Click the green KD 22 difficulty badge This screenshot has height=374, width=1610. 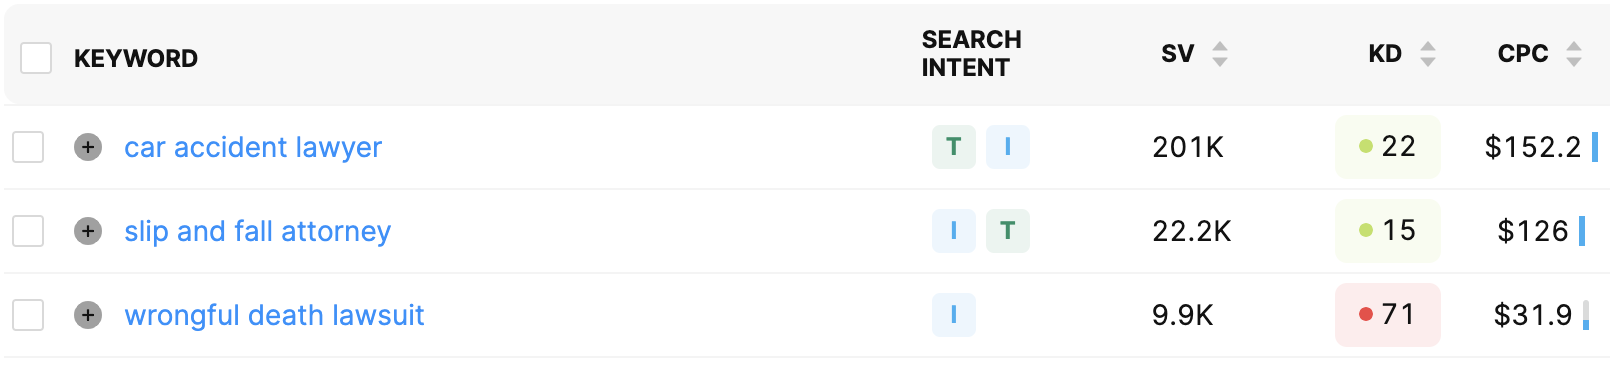[x=1388, y=147]
